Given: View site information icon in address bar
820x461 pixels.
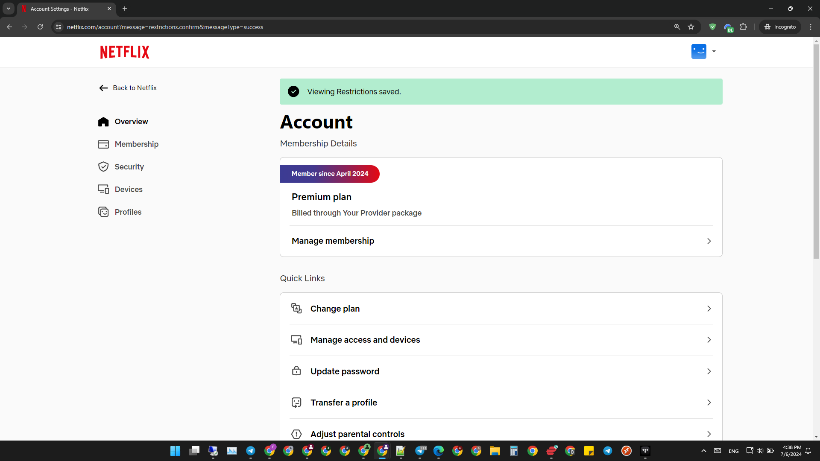Looking at the screenshot, I should pos(58,27).
